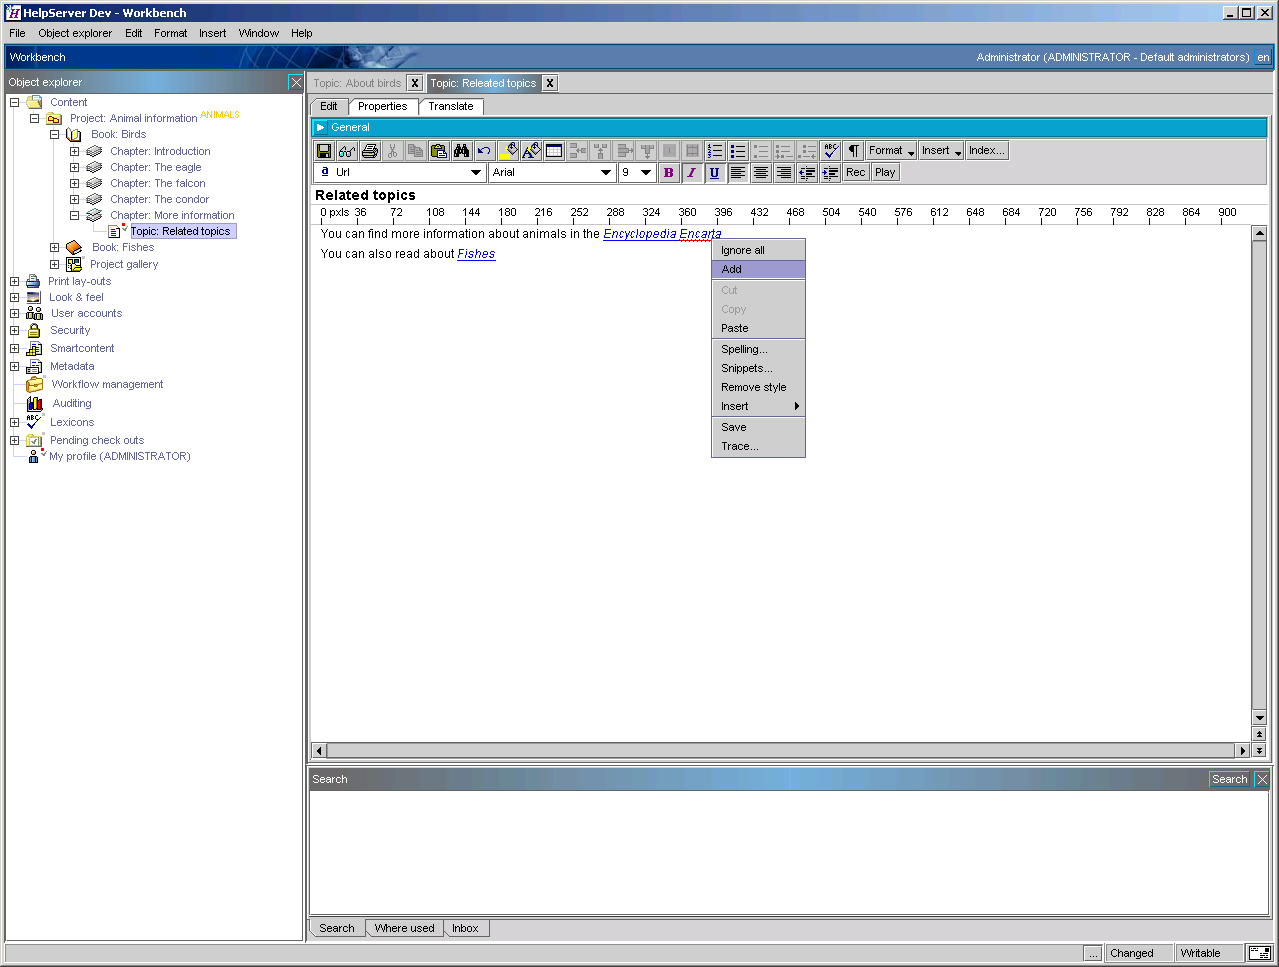This screenshot has width=1279, height=967.
Task: Choose Add in the context menu
Action: (758, 269)
